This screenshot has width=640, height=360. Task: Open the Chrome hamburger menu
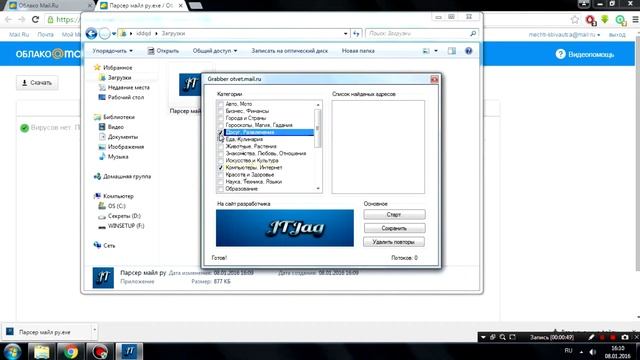point(636,19)
